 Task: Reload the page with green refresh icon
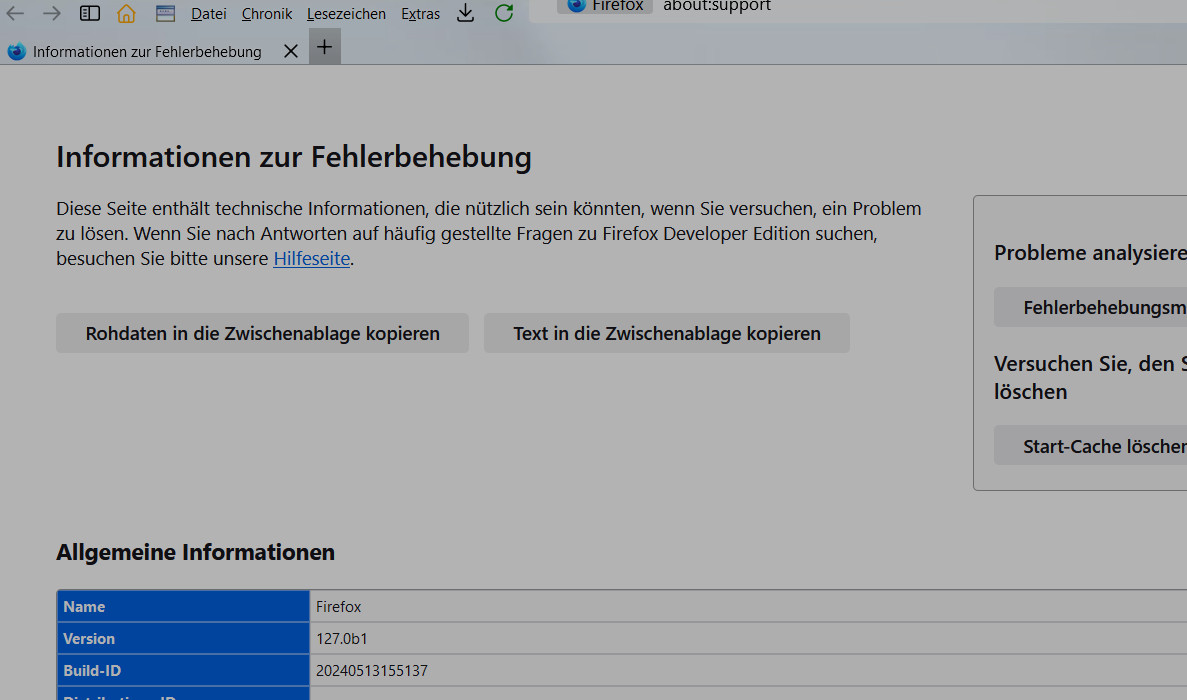pos(504,13)
